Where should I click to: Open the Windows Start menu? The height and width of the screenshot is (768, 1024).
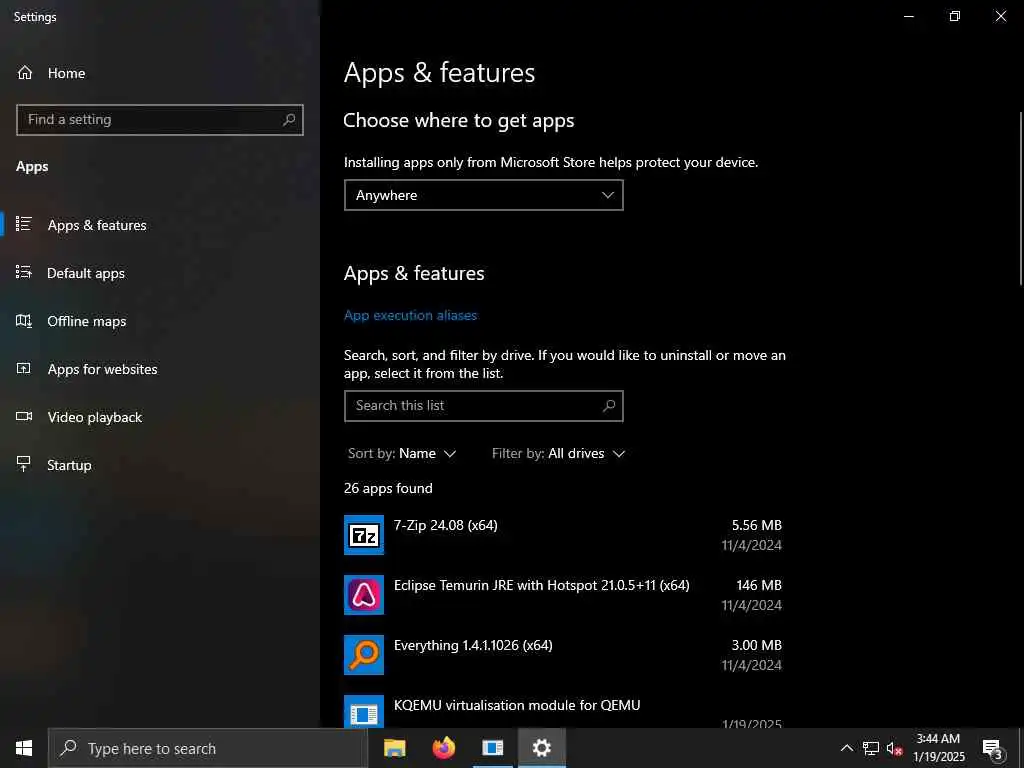[24, 748]
